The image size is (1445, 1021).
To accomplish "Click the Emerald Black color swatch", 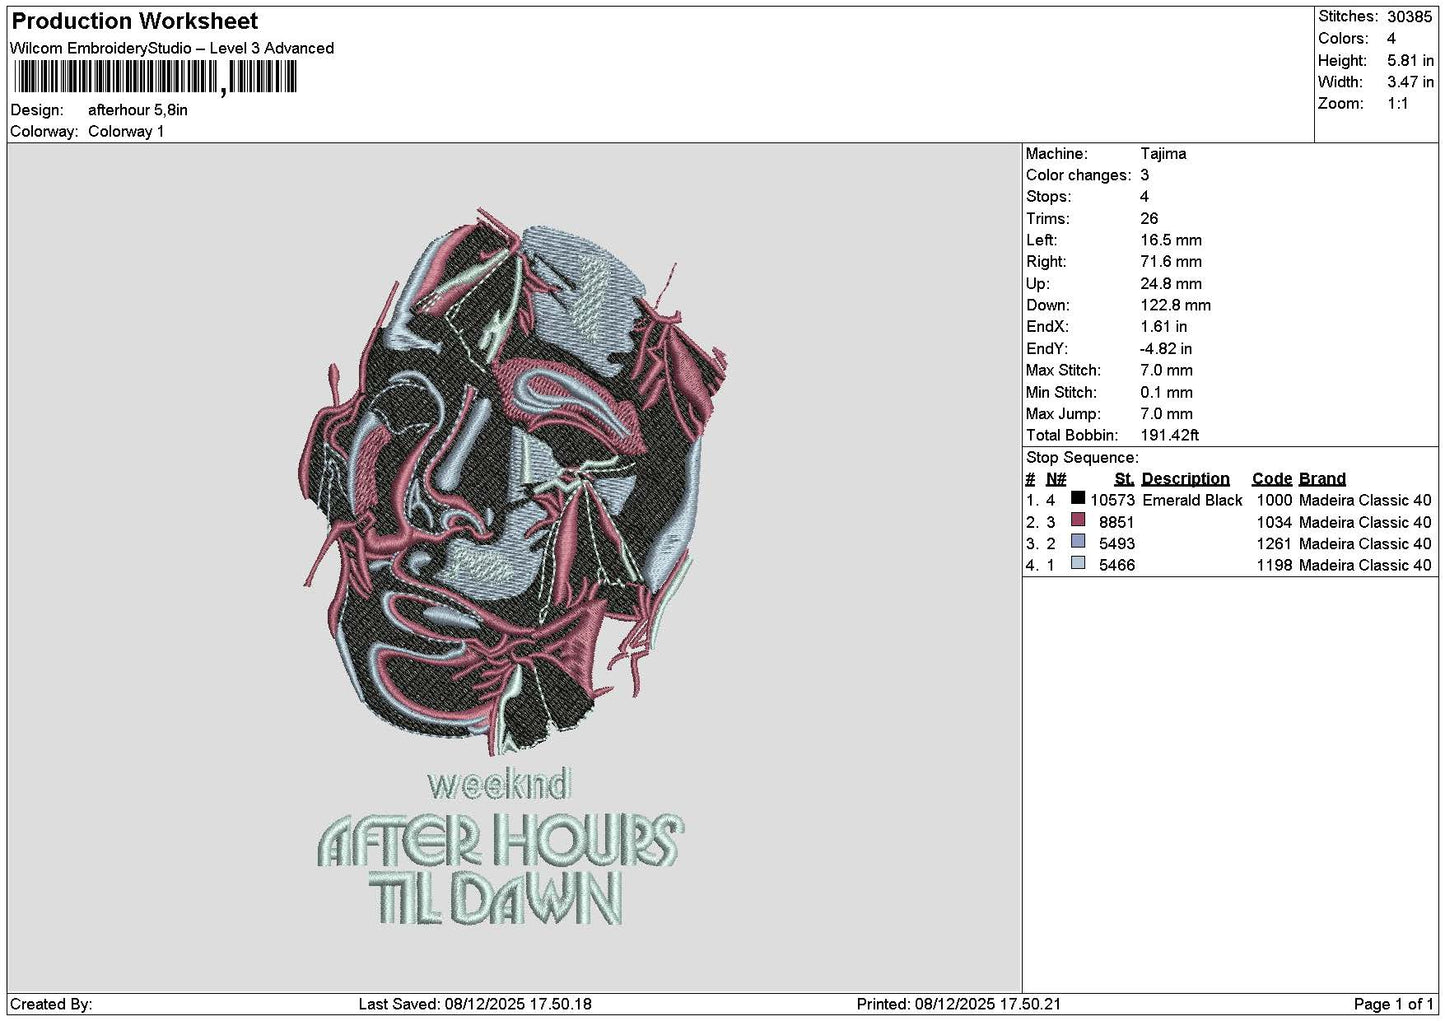I will tap(1078, 498).
